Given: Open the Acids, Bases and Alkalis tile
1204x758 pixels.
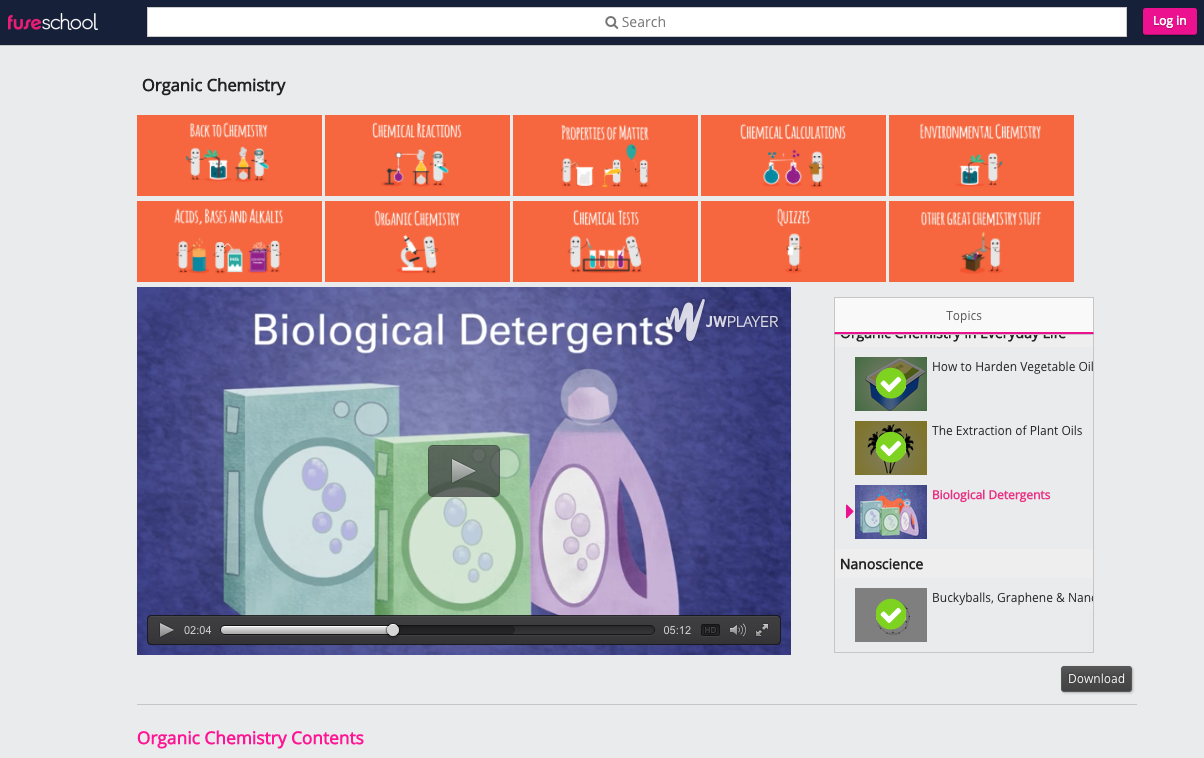Looking at the screenshot, I should pos(229,241).
